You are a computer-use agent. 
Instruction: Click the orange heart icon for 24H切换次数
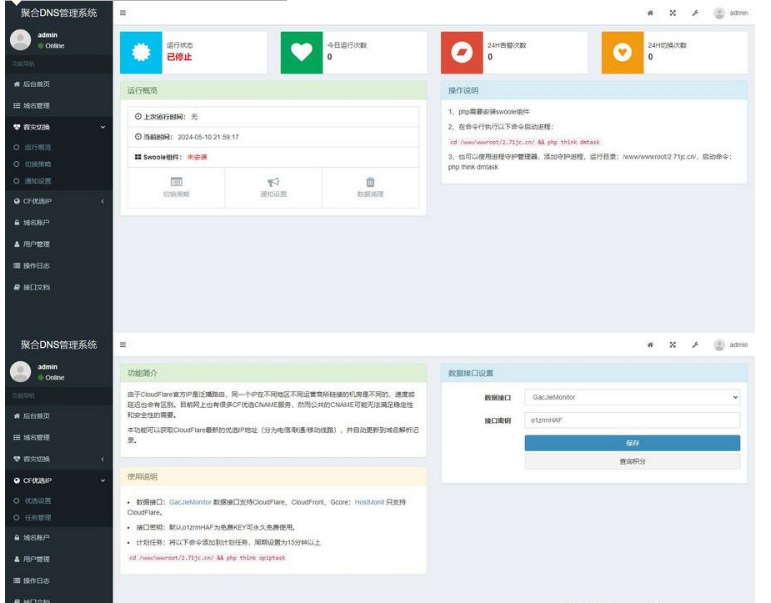pyautogui.click(x=621, y=51)
